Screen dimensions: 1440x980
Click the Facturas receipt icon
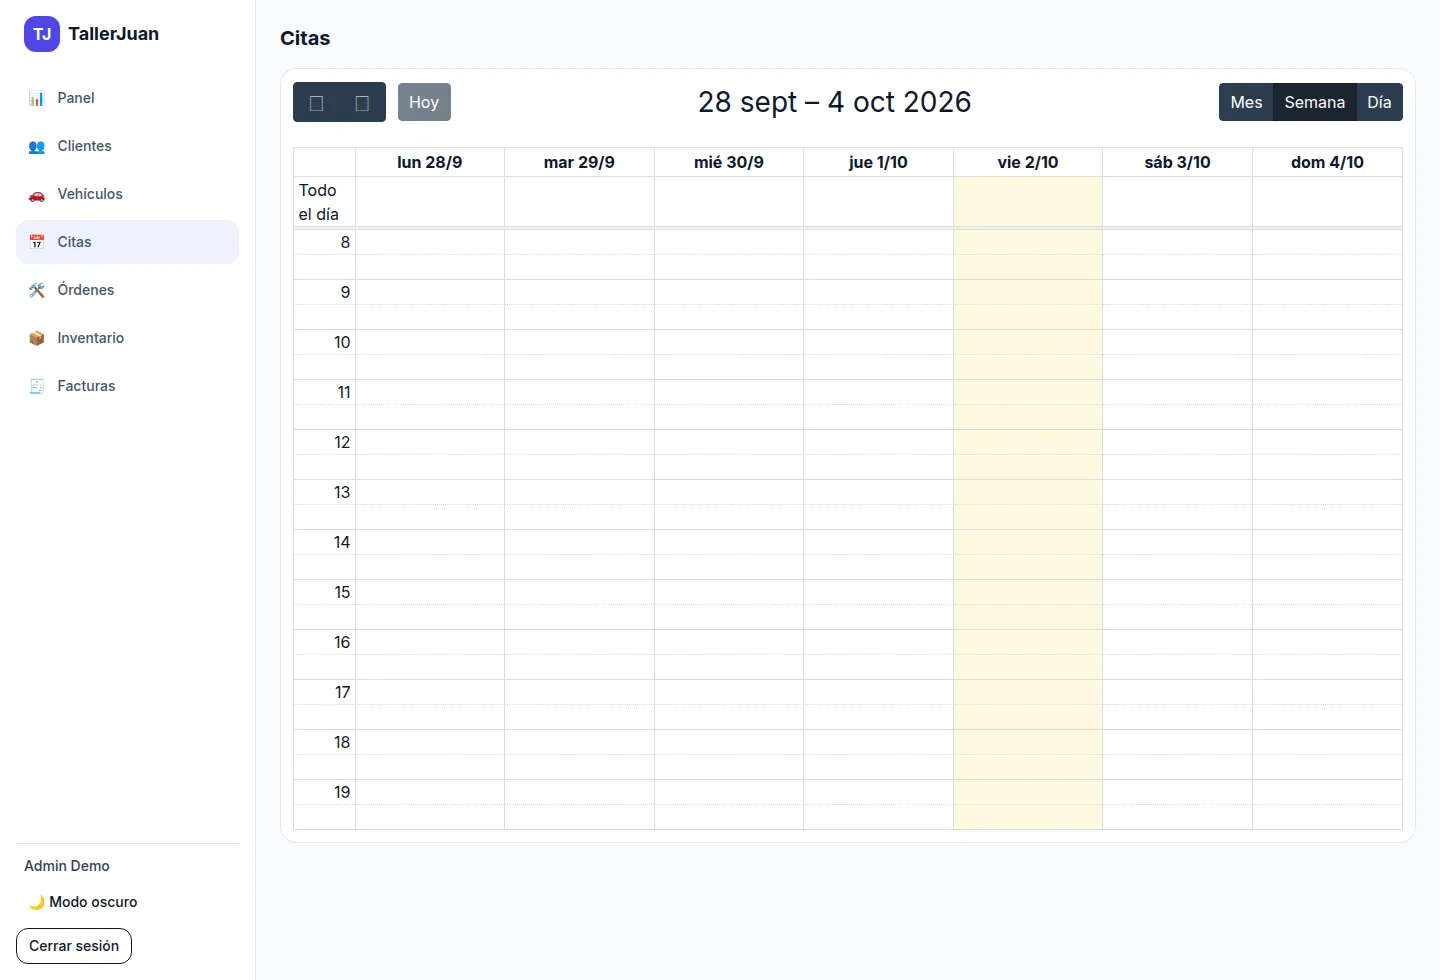pos(37,386)
